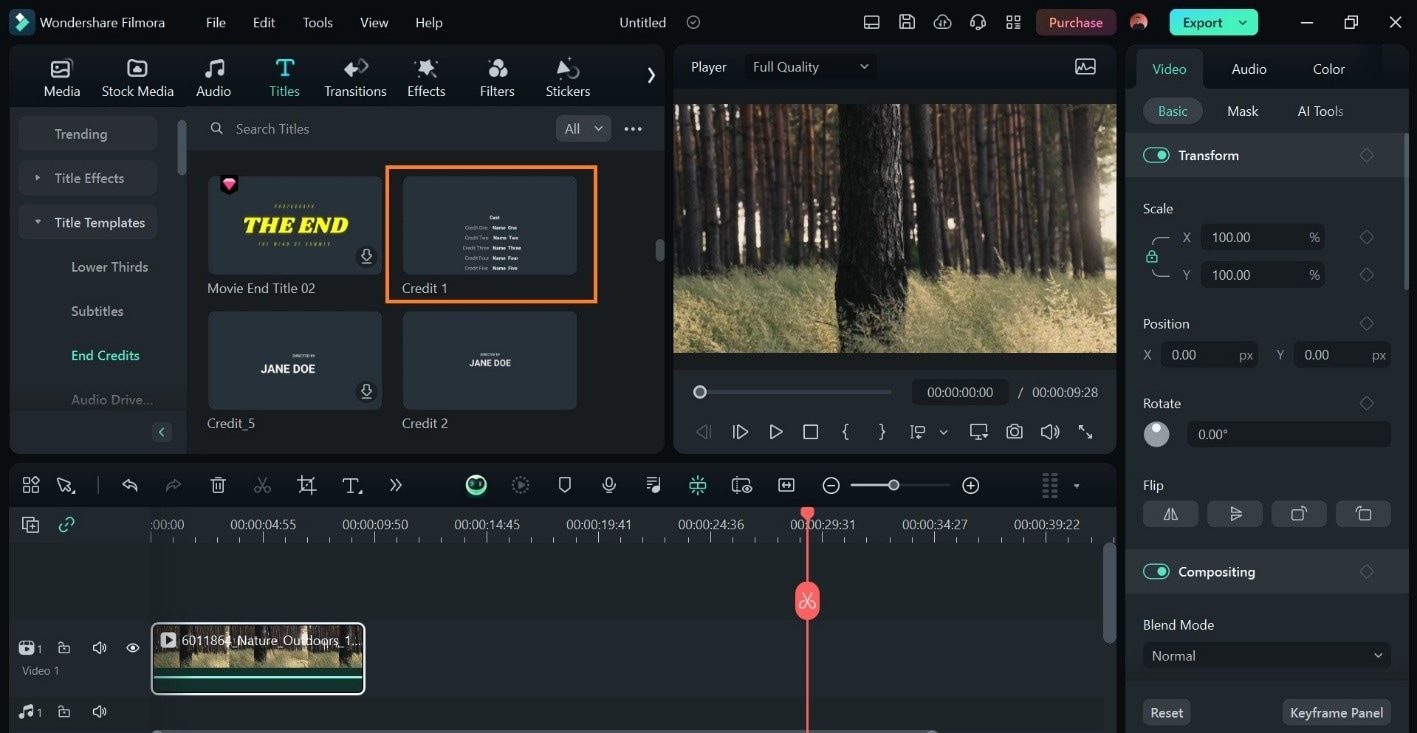This screenshot has height=733, width=1417.
Task: Open the player scope view icon
Action: tap(1085, 67)
